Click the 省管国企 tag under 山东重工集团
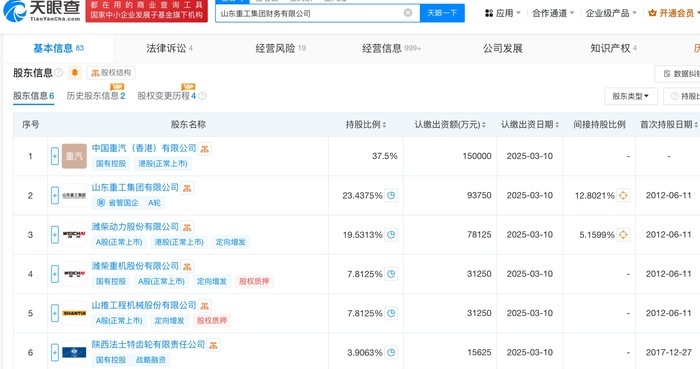 pyautogui.click(x=118, y=203)
